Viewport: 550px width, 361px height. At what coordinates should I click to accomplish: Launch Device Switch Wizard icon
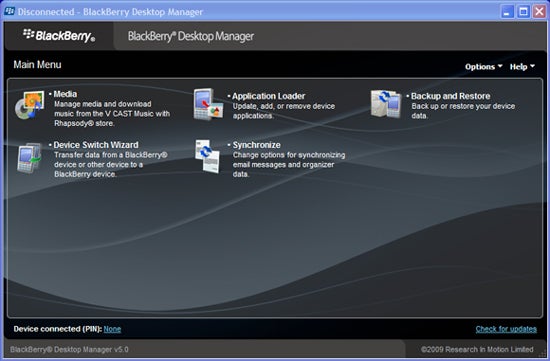click(x=29, y=158)
